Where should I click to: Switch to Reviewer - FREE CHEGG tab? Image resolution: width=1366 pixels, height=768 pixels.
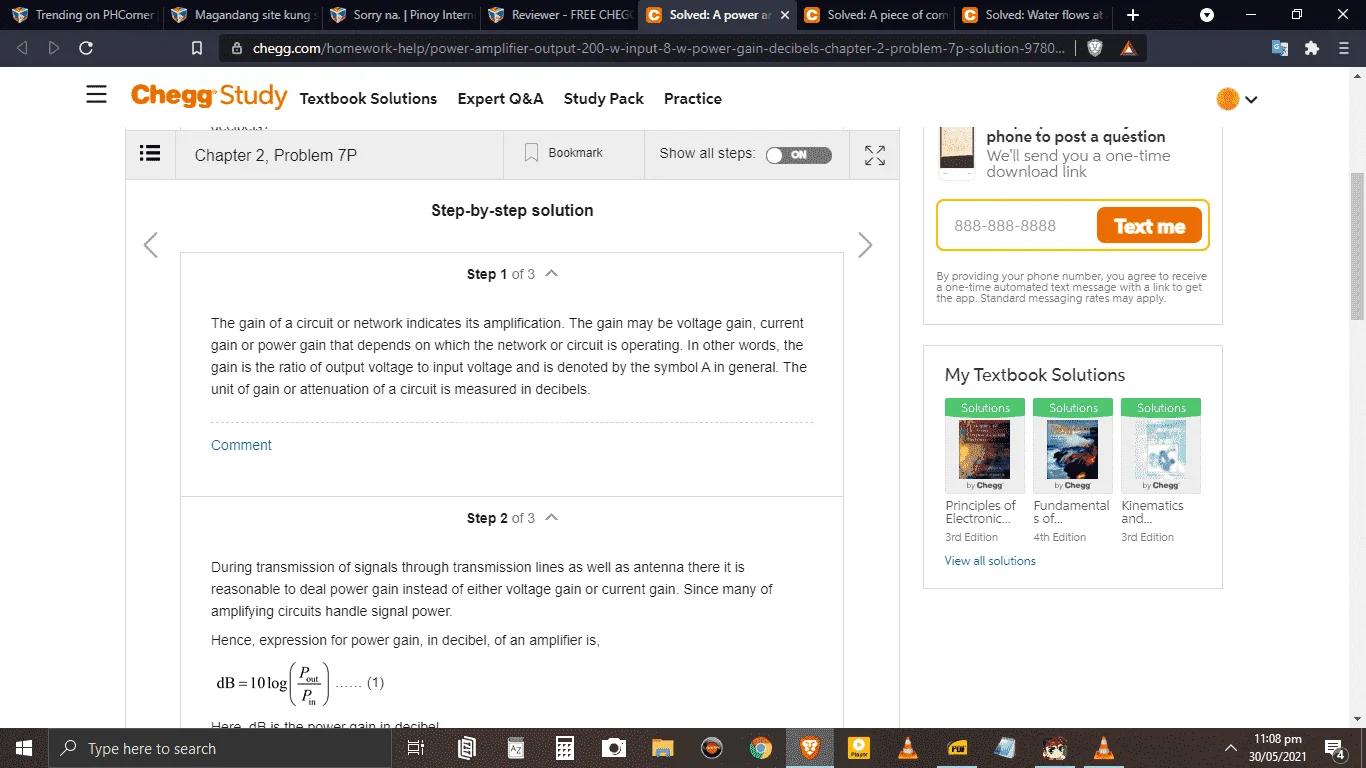pos(558,15)
